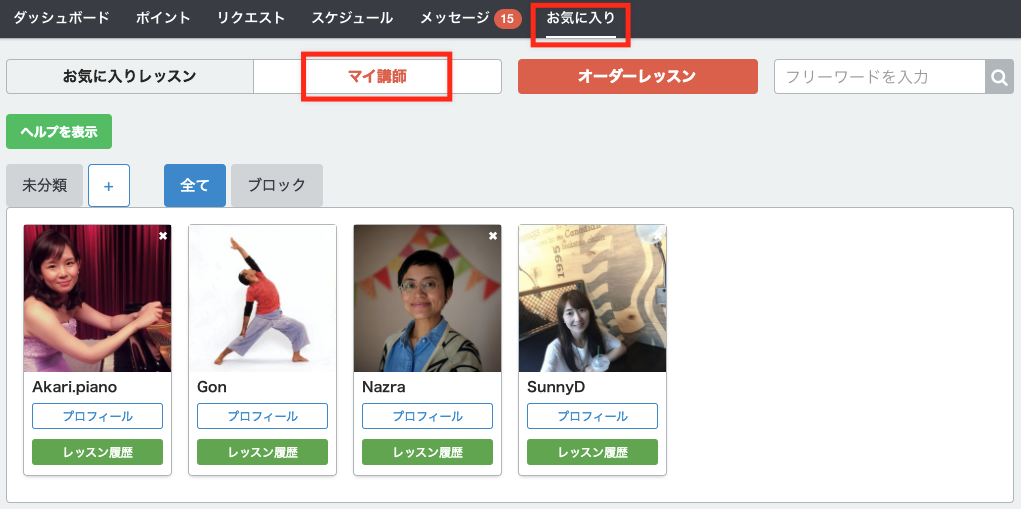Viewport: 1021px width, 509px height.
Task: Open Nazra's portrait thumbnail
Action: pyautogui.click(x=427, y=298)
